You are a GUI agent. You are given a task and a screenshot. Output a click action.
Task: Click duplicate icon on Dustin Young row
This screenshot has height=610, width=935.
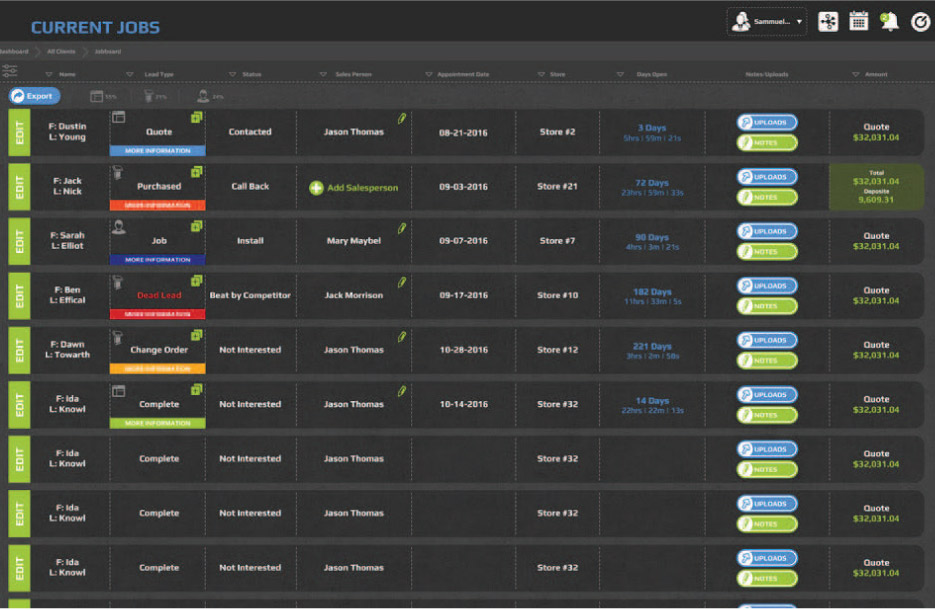pyautogui.click(x=196, y=117)
